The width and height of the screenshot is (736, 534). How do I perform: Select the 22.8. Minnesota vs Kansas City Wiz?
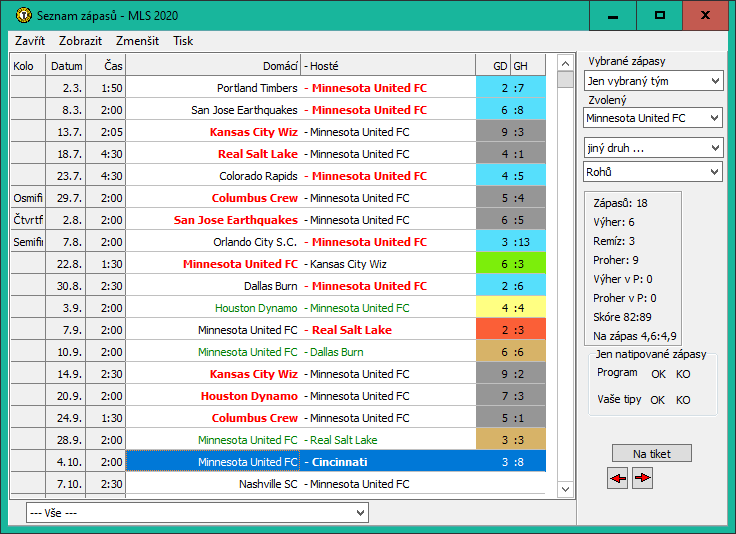point(278,264)
